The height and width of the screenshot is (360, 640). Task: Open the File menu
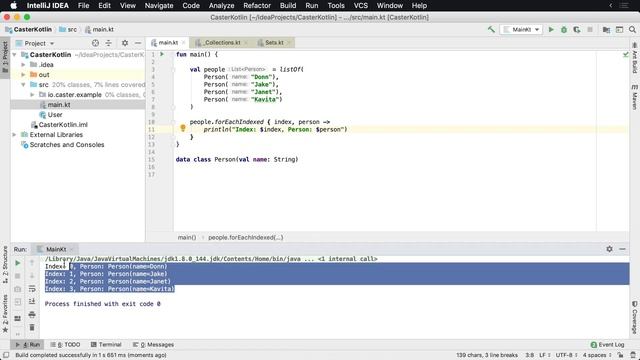click(83, 6)
